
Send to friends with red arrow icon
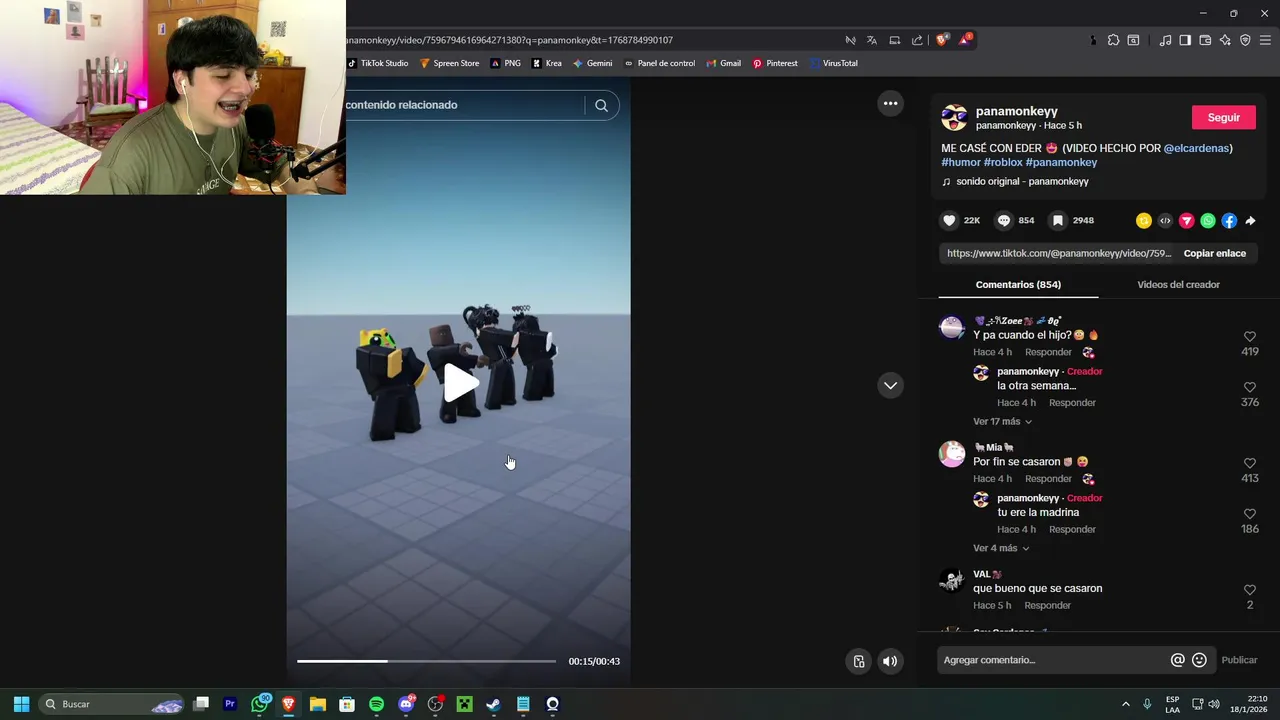1187,221
